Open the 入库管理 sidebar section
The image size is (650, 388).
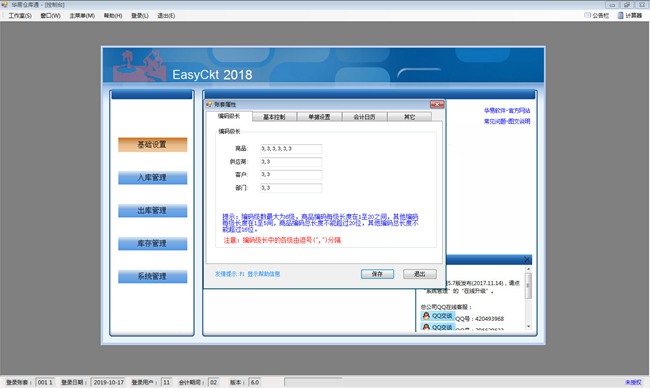(x=152, y=178)
